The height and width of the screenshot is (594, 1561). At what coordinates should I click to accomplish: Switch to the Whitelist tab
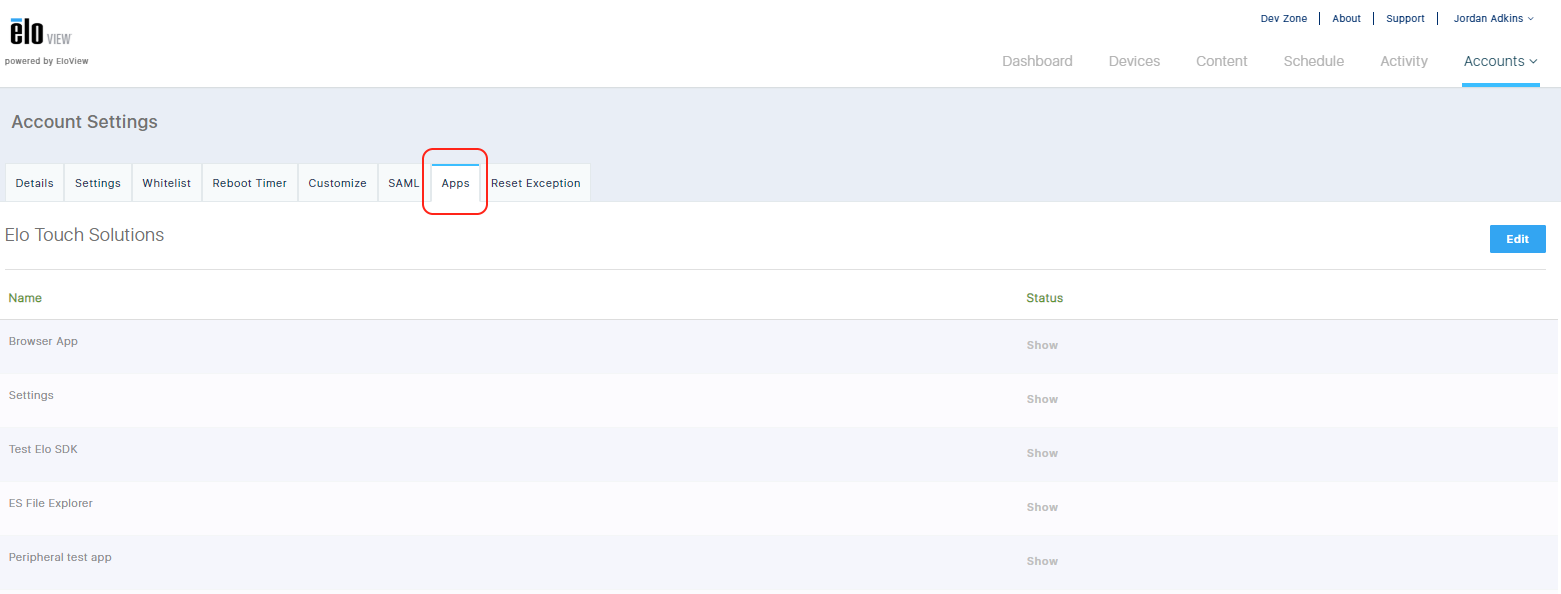[x=166, y=183]
